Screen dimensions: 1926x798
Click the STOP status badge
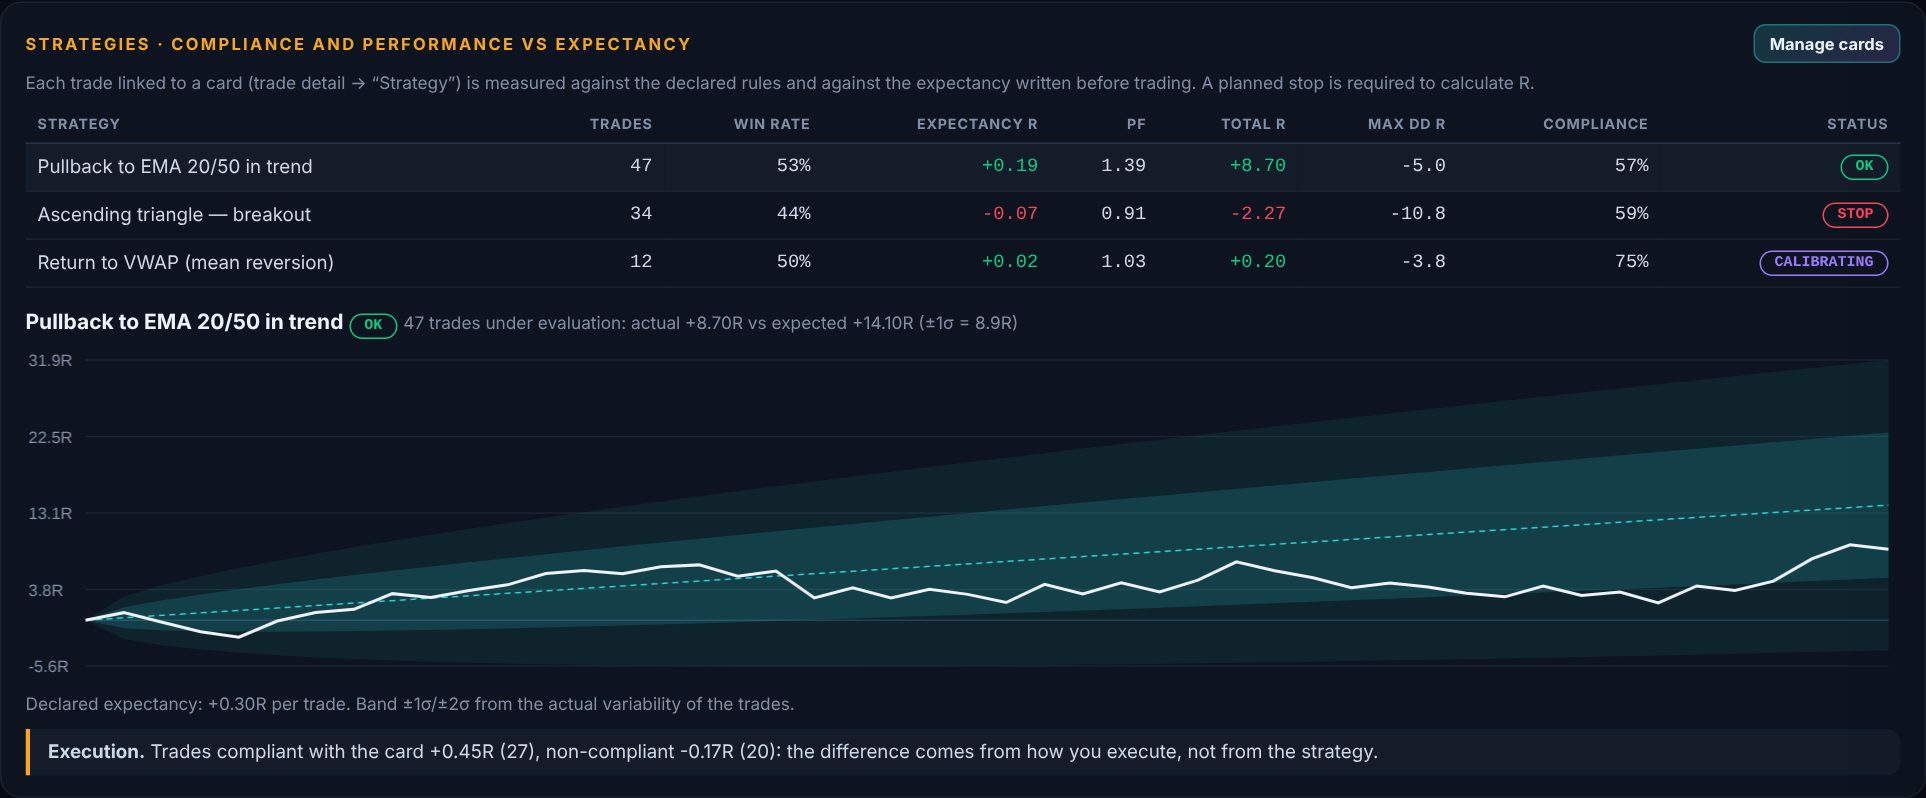pyautogui.click(x=1855, y=214)
